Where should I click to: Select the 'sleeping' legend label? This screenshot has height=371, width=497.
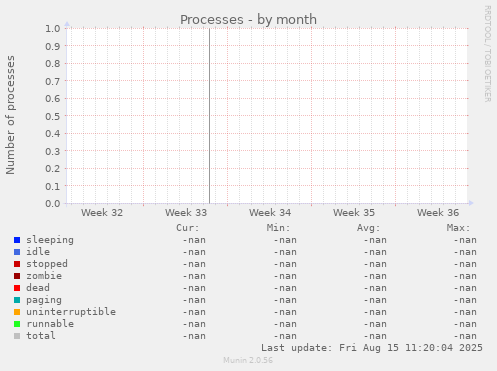coord(50,240)
